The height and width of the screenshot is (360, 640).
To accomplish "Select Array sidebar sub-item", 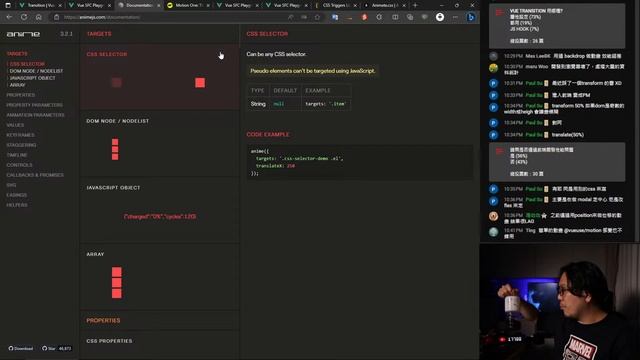I will (x=18, y=85).
